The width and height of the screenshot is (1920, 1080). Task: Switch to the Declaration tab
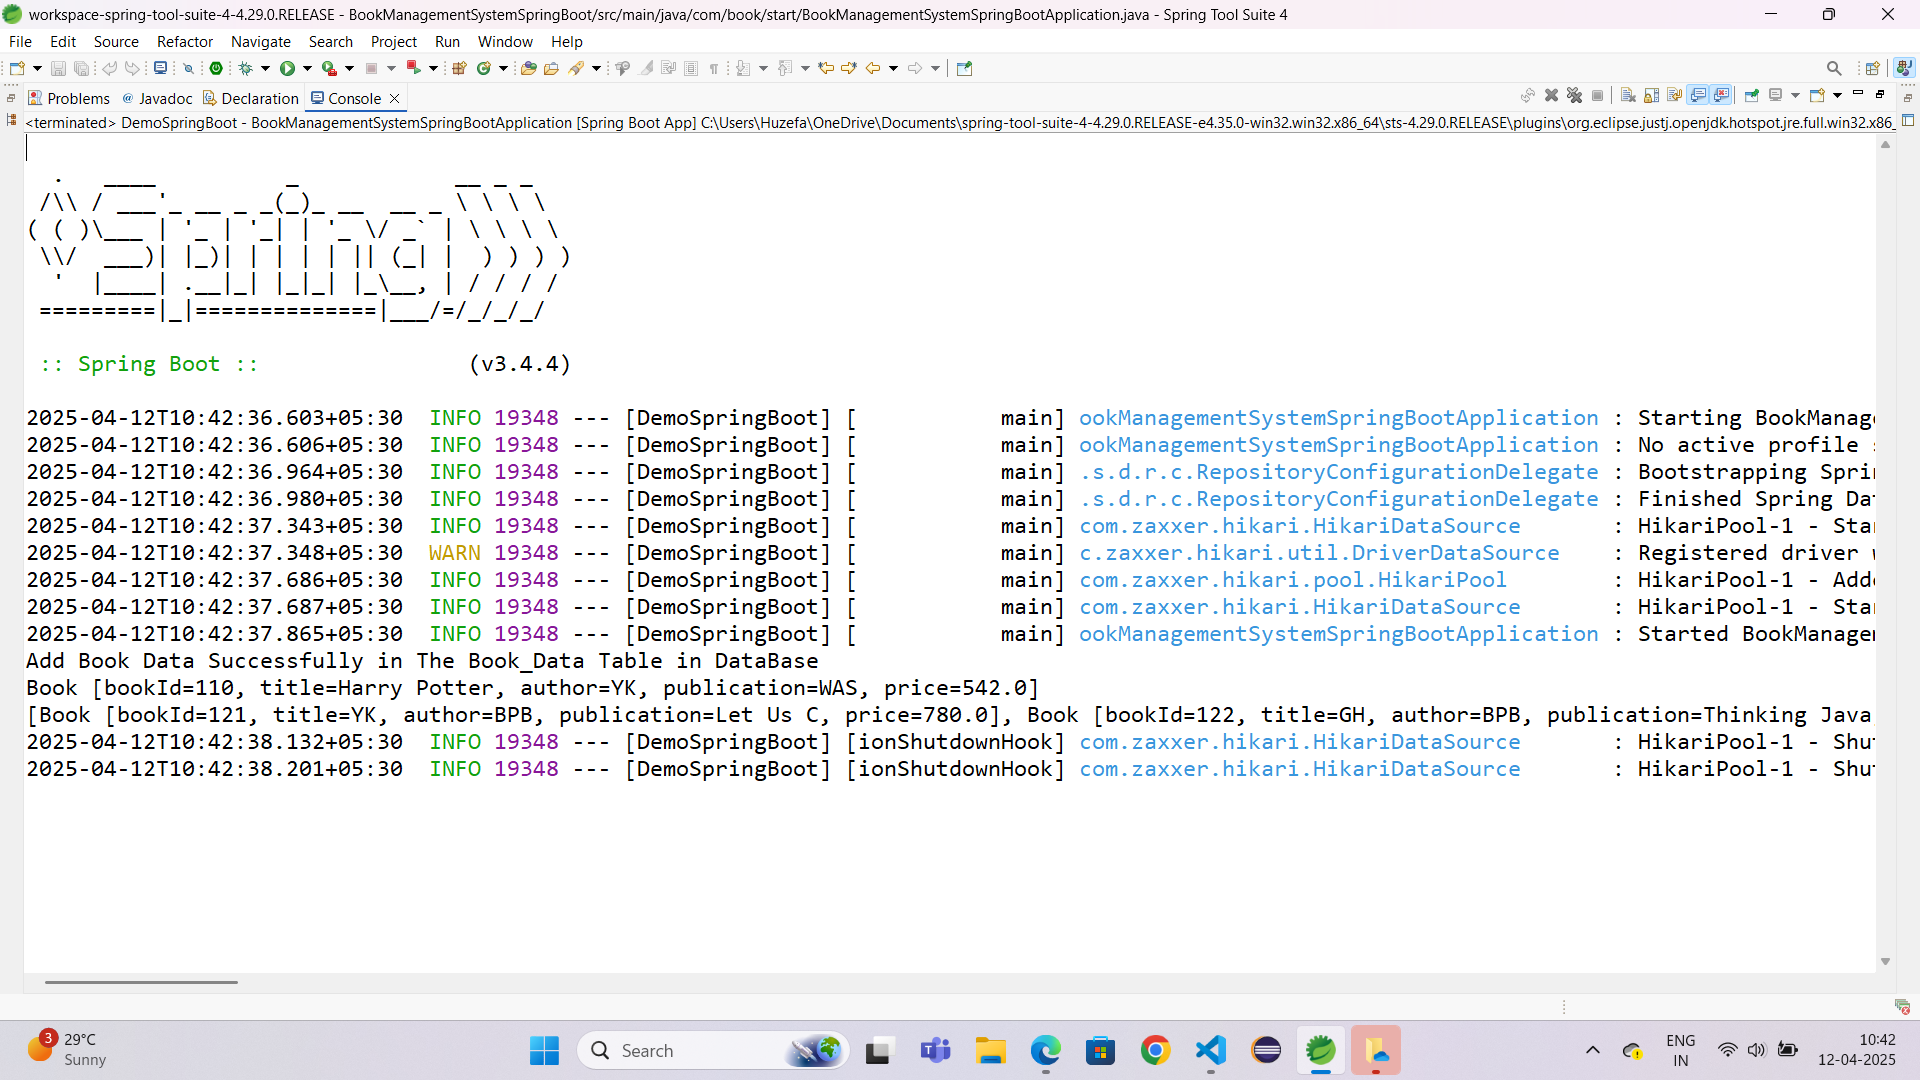pos(250,98)
